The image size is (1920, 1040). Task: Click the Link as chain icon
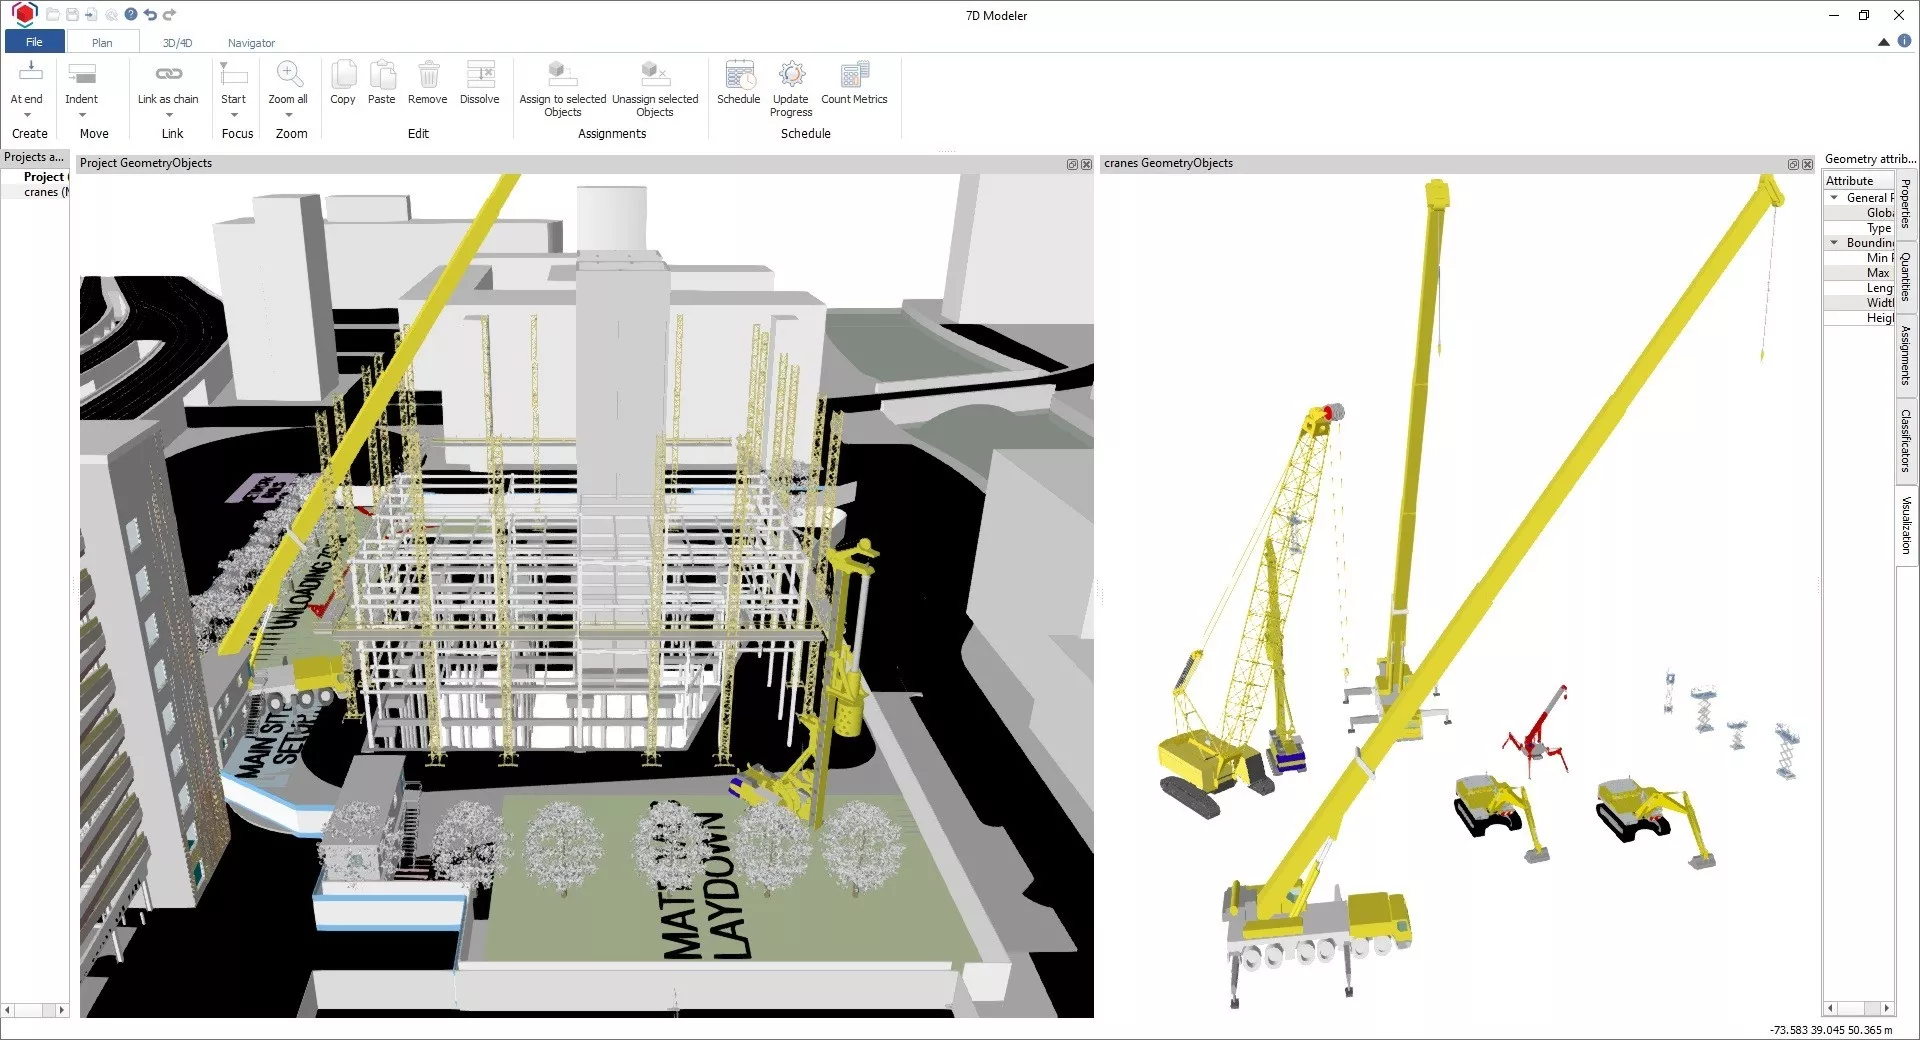168,74
